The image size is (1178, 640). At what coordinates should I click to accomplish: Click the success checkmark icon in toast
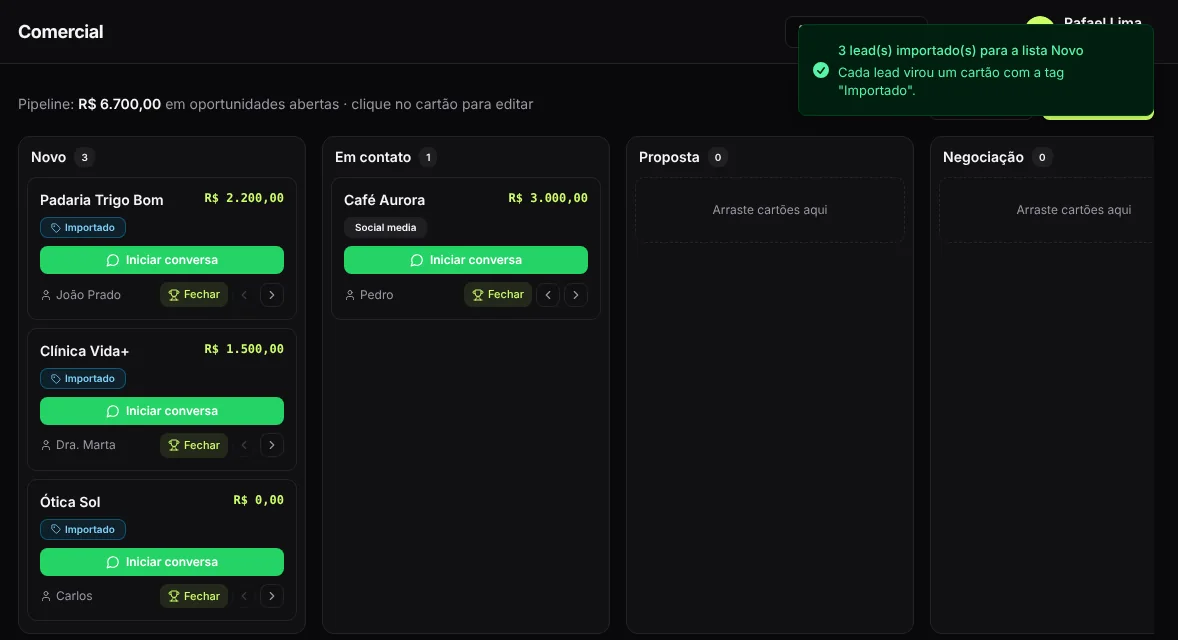(821, 71)
